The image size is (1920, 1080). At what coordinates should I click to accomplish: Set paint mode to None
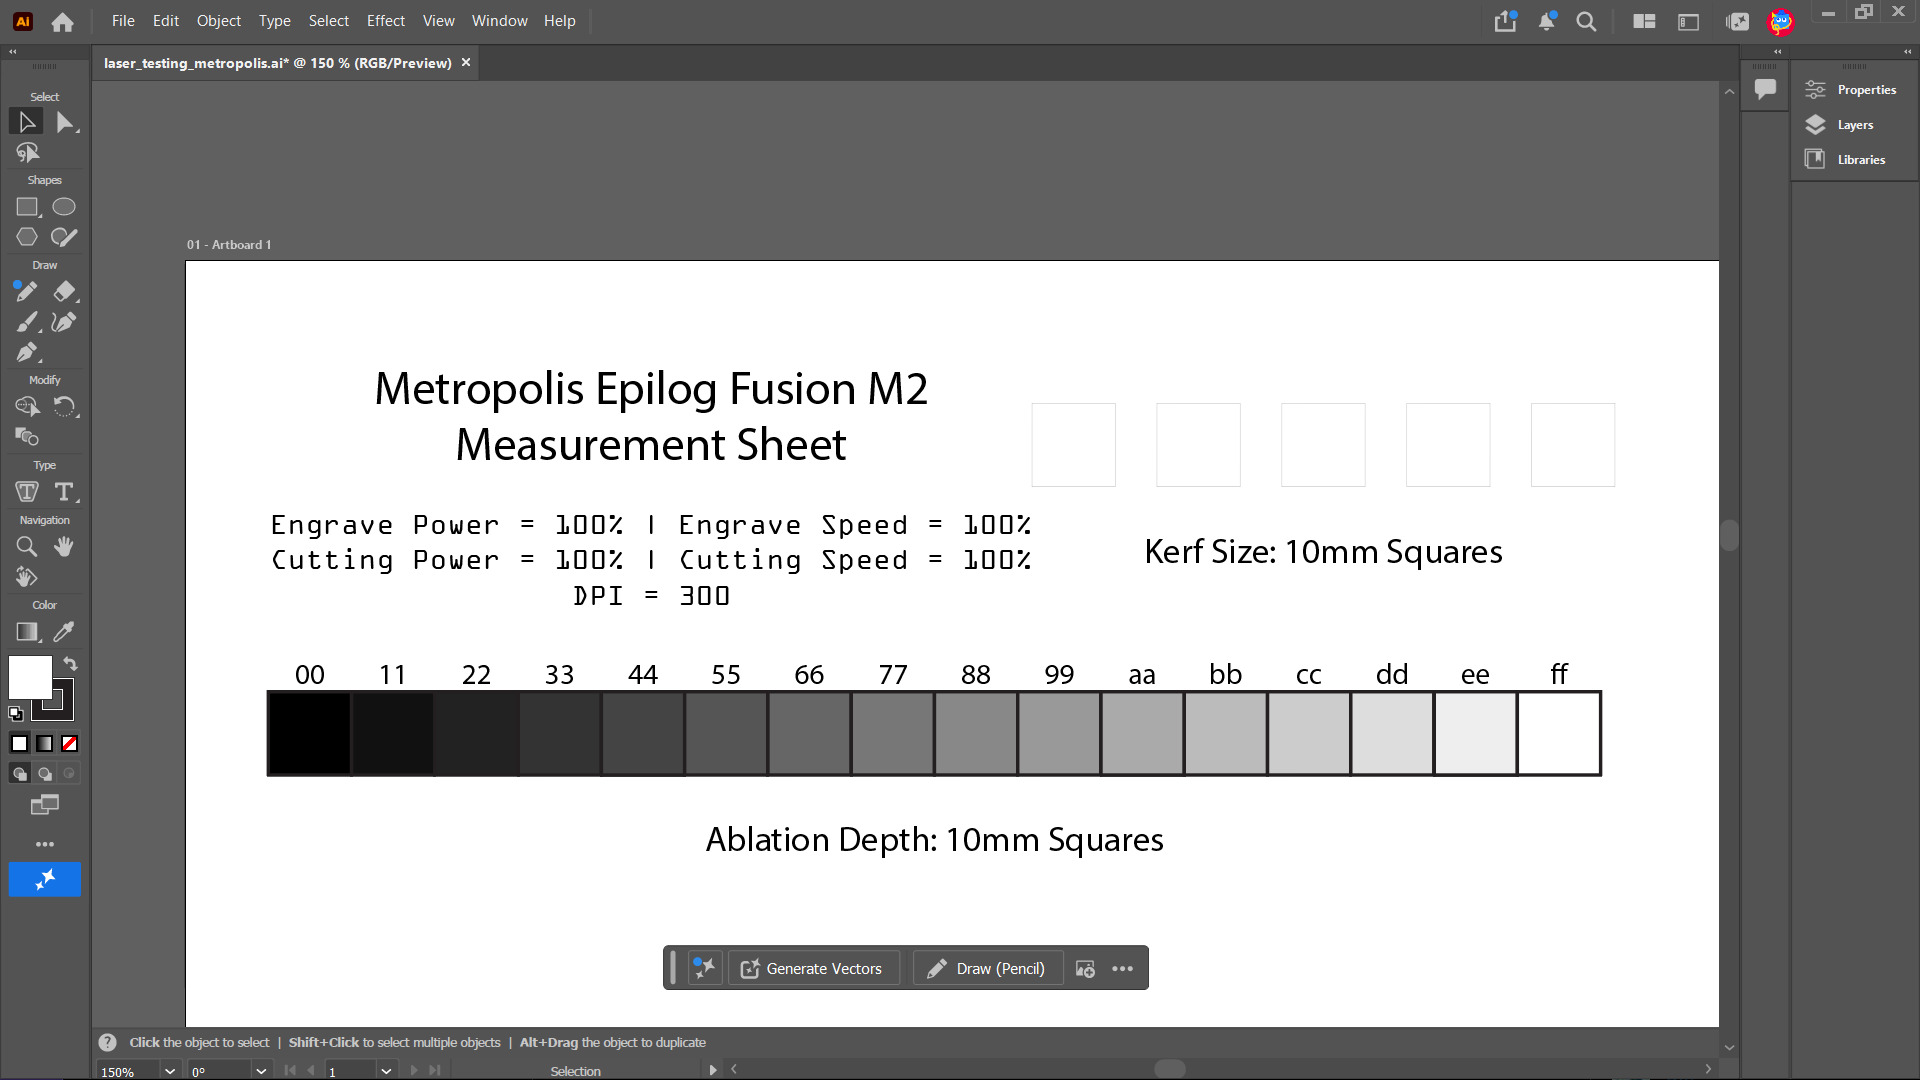point(70,744)
